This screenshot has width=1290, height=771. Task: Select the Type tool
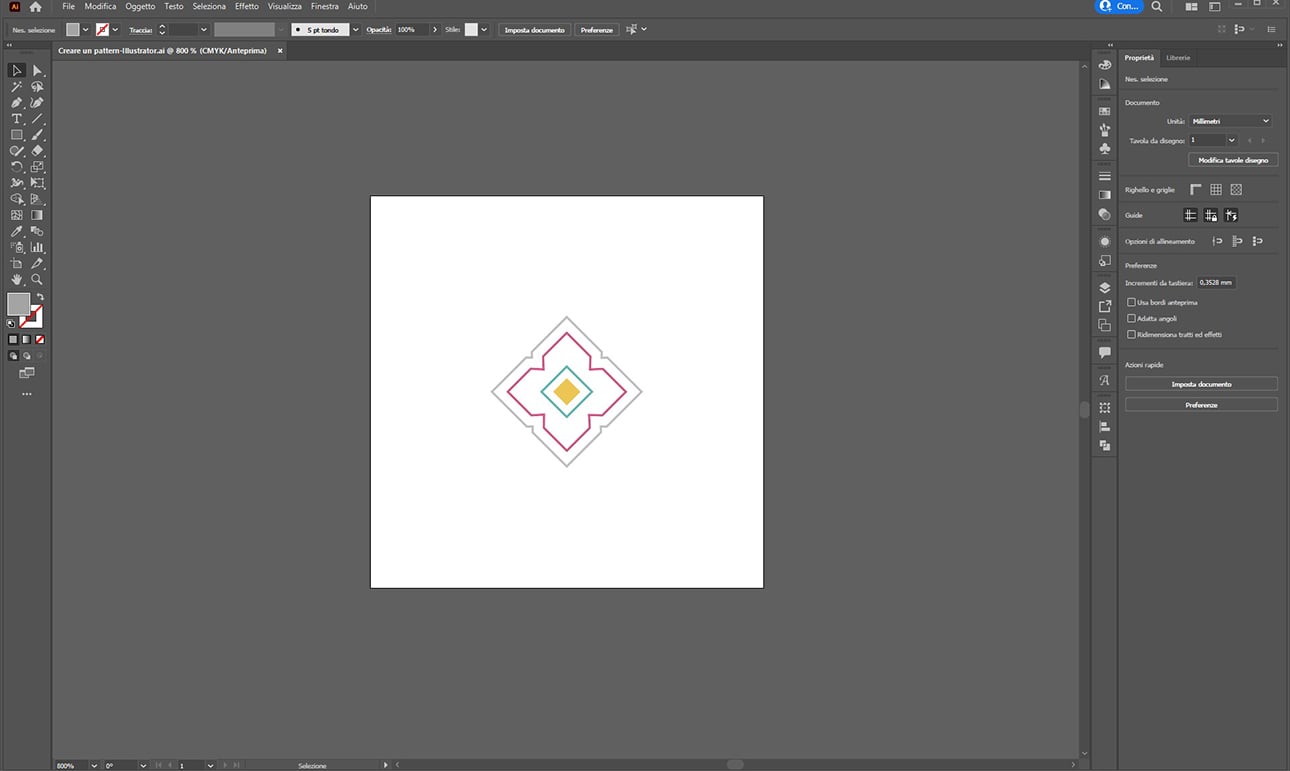coord(16,119)
